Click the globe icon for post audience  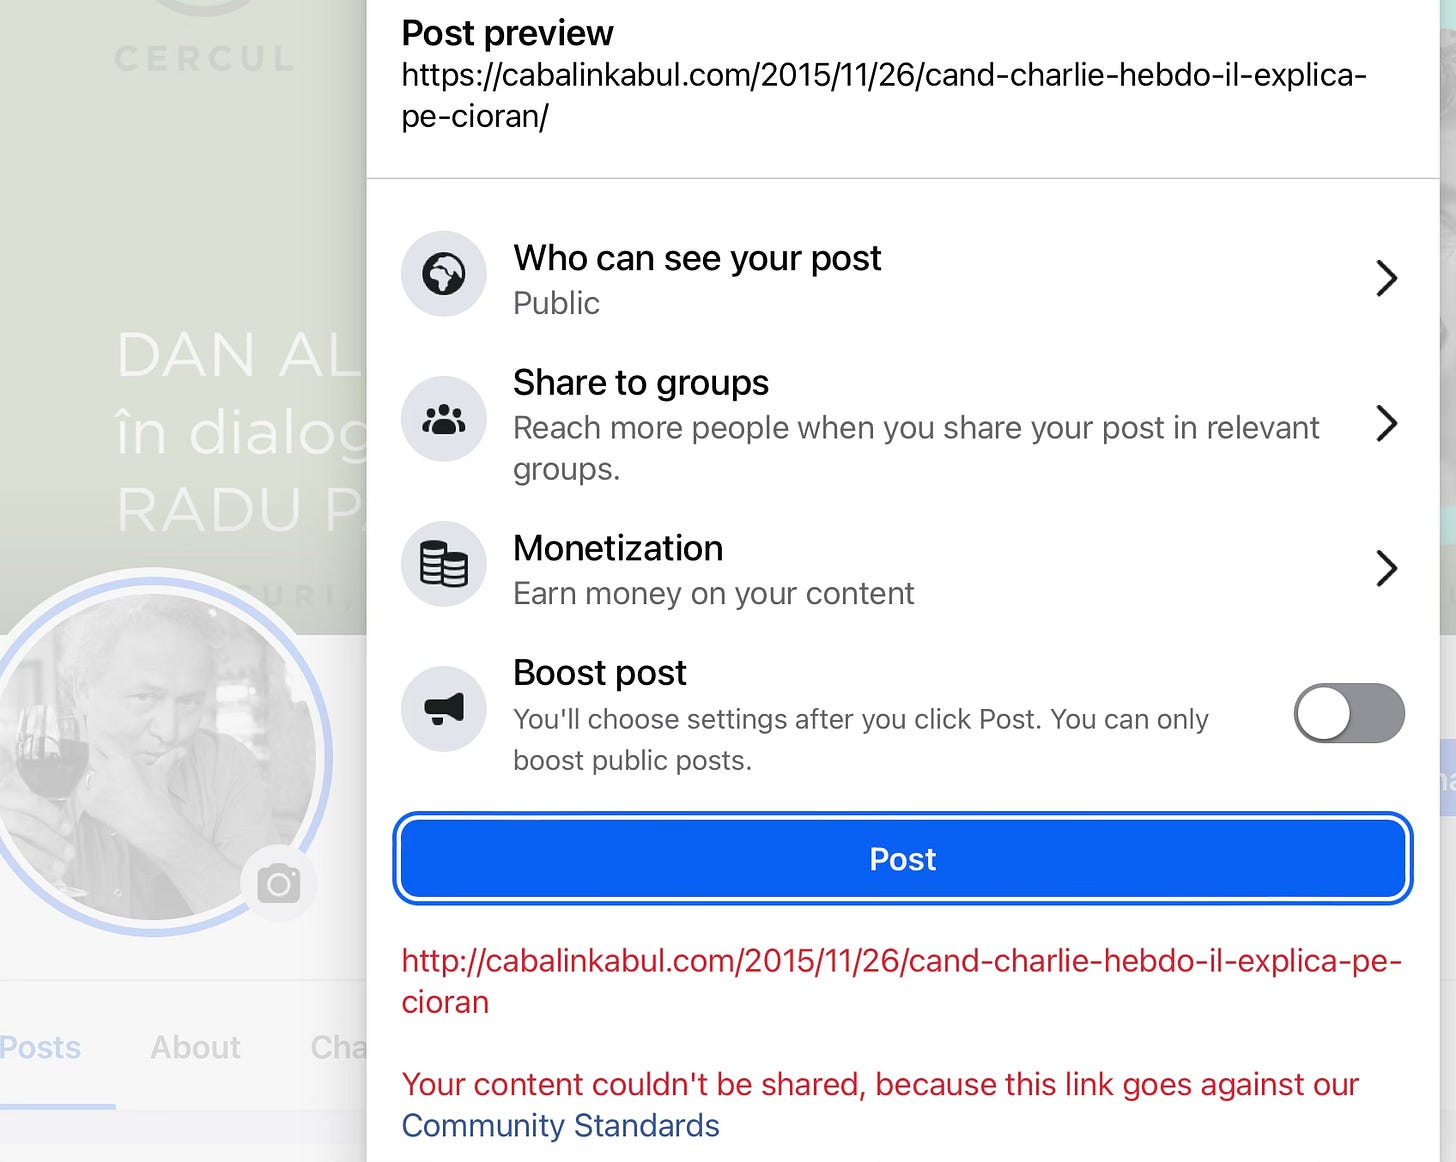[444, 274]
